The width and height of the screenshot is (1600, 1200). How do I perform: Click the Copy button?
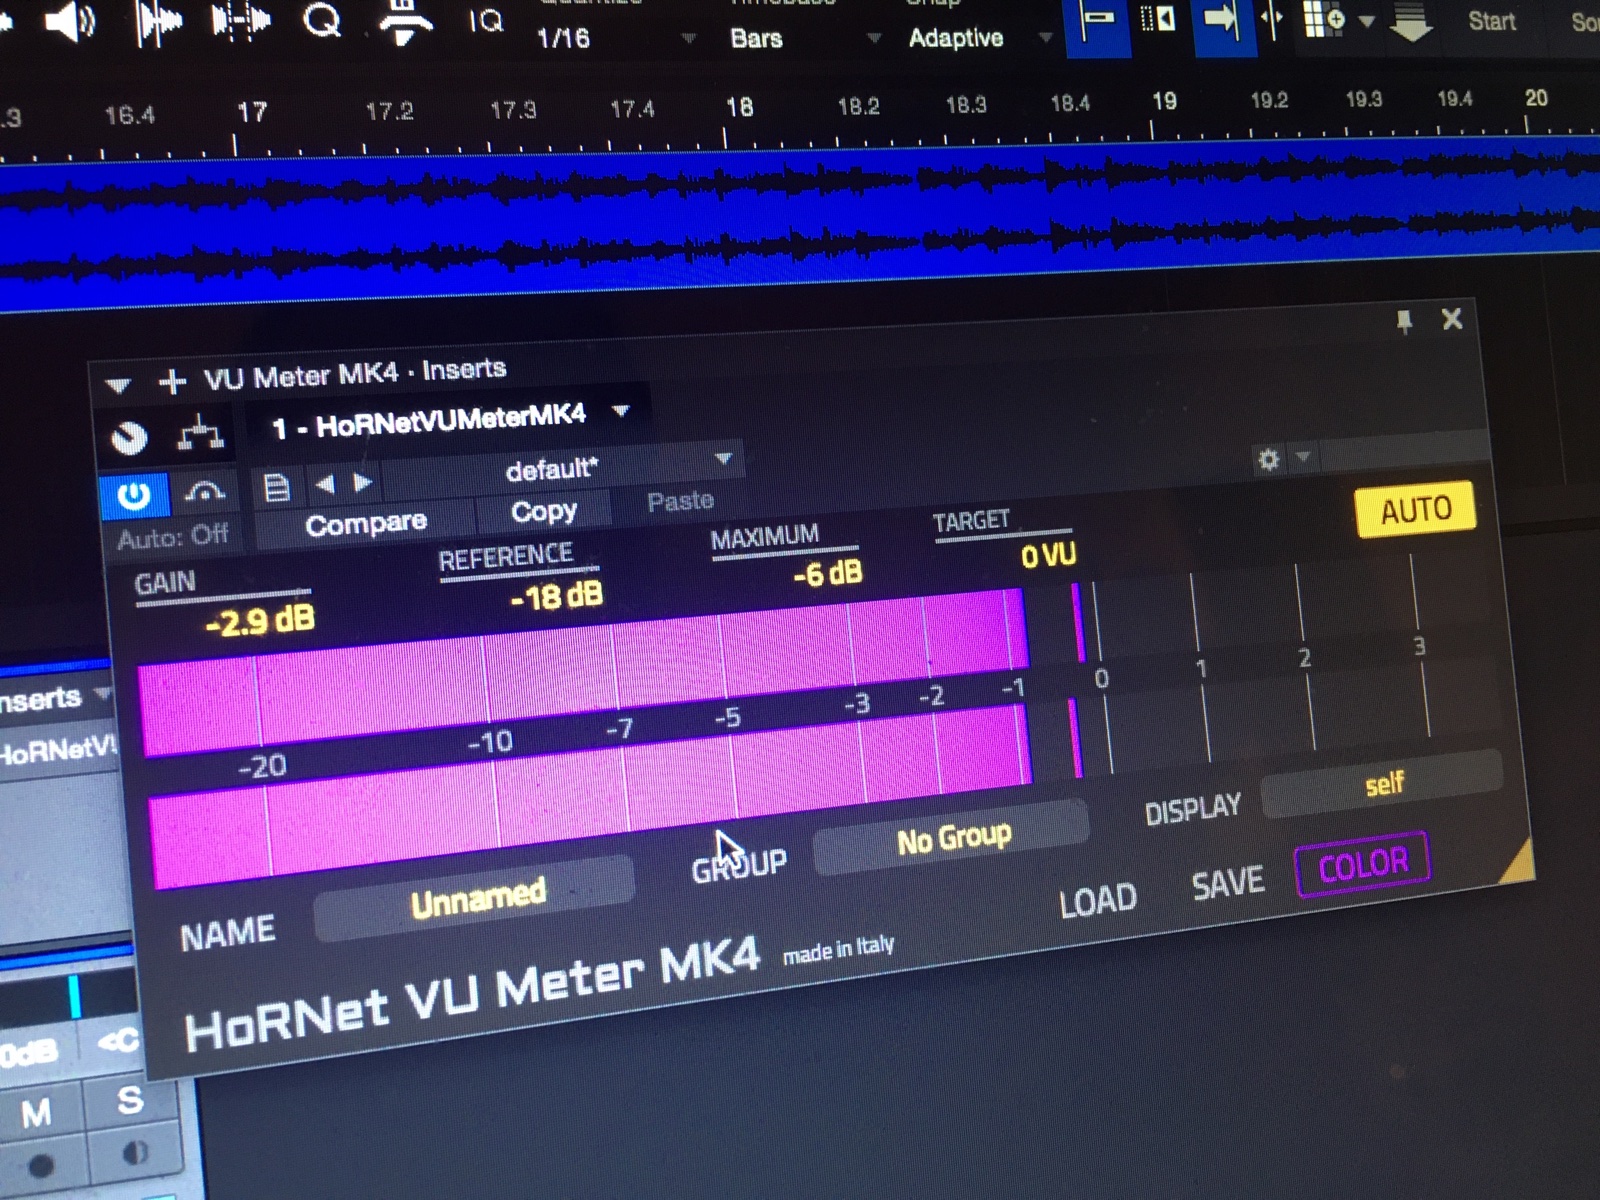(543, 512)
